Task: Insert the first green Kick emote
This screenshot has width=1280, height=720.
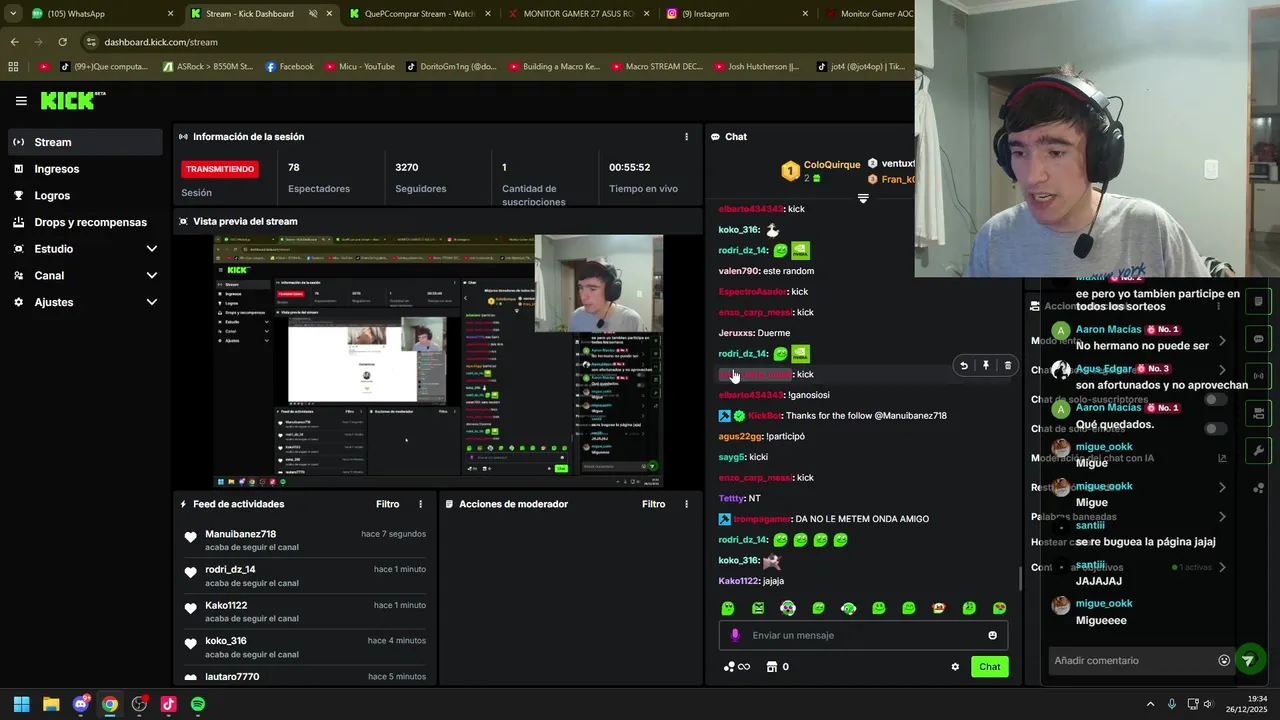Action: click(728, 608)
